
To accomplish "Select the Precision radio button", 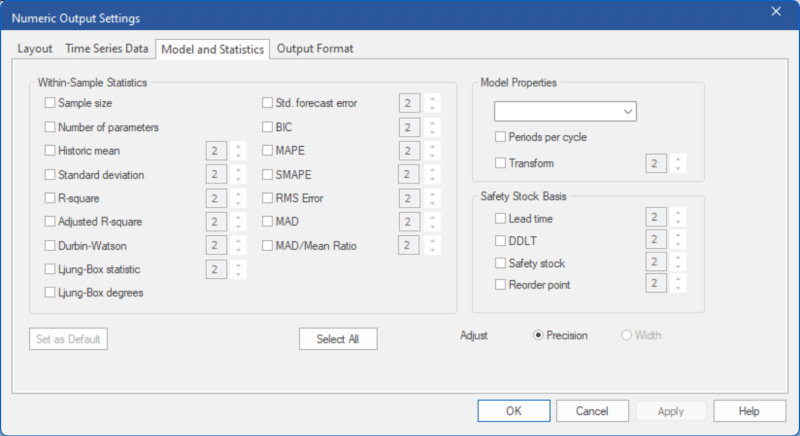I will coord(538,335).
